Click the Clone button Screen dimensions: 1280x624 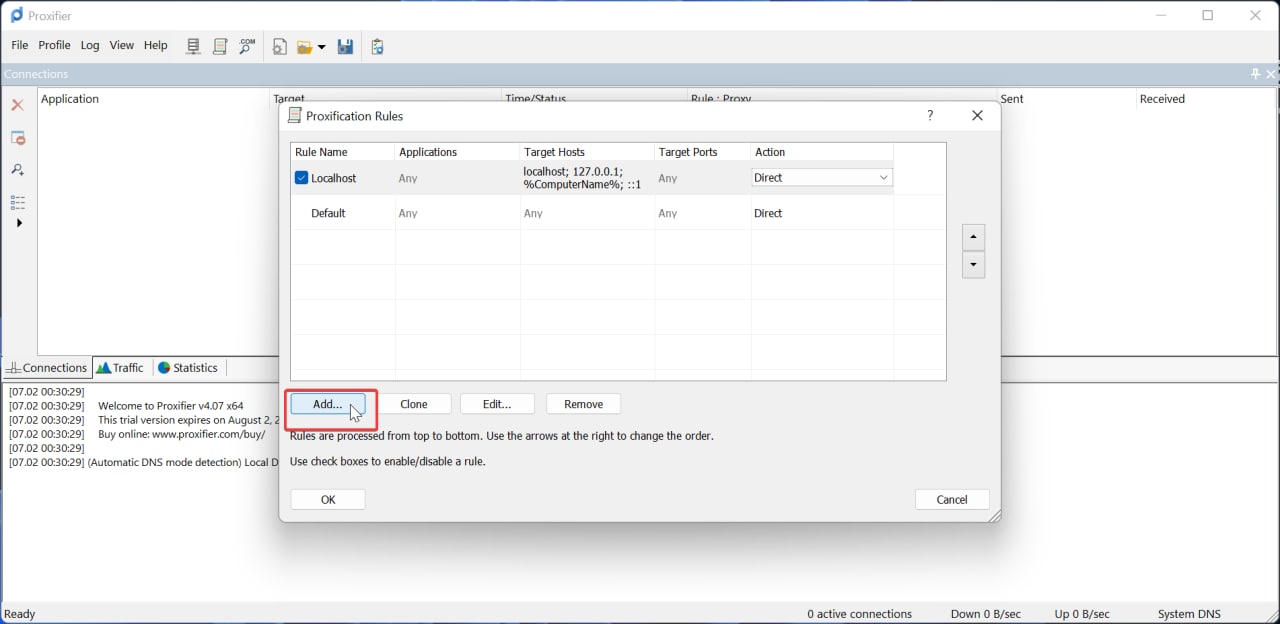pyautogui.click(x=414, y=404)
